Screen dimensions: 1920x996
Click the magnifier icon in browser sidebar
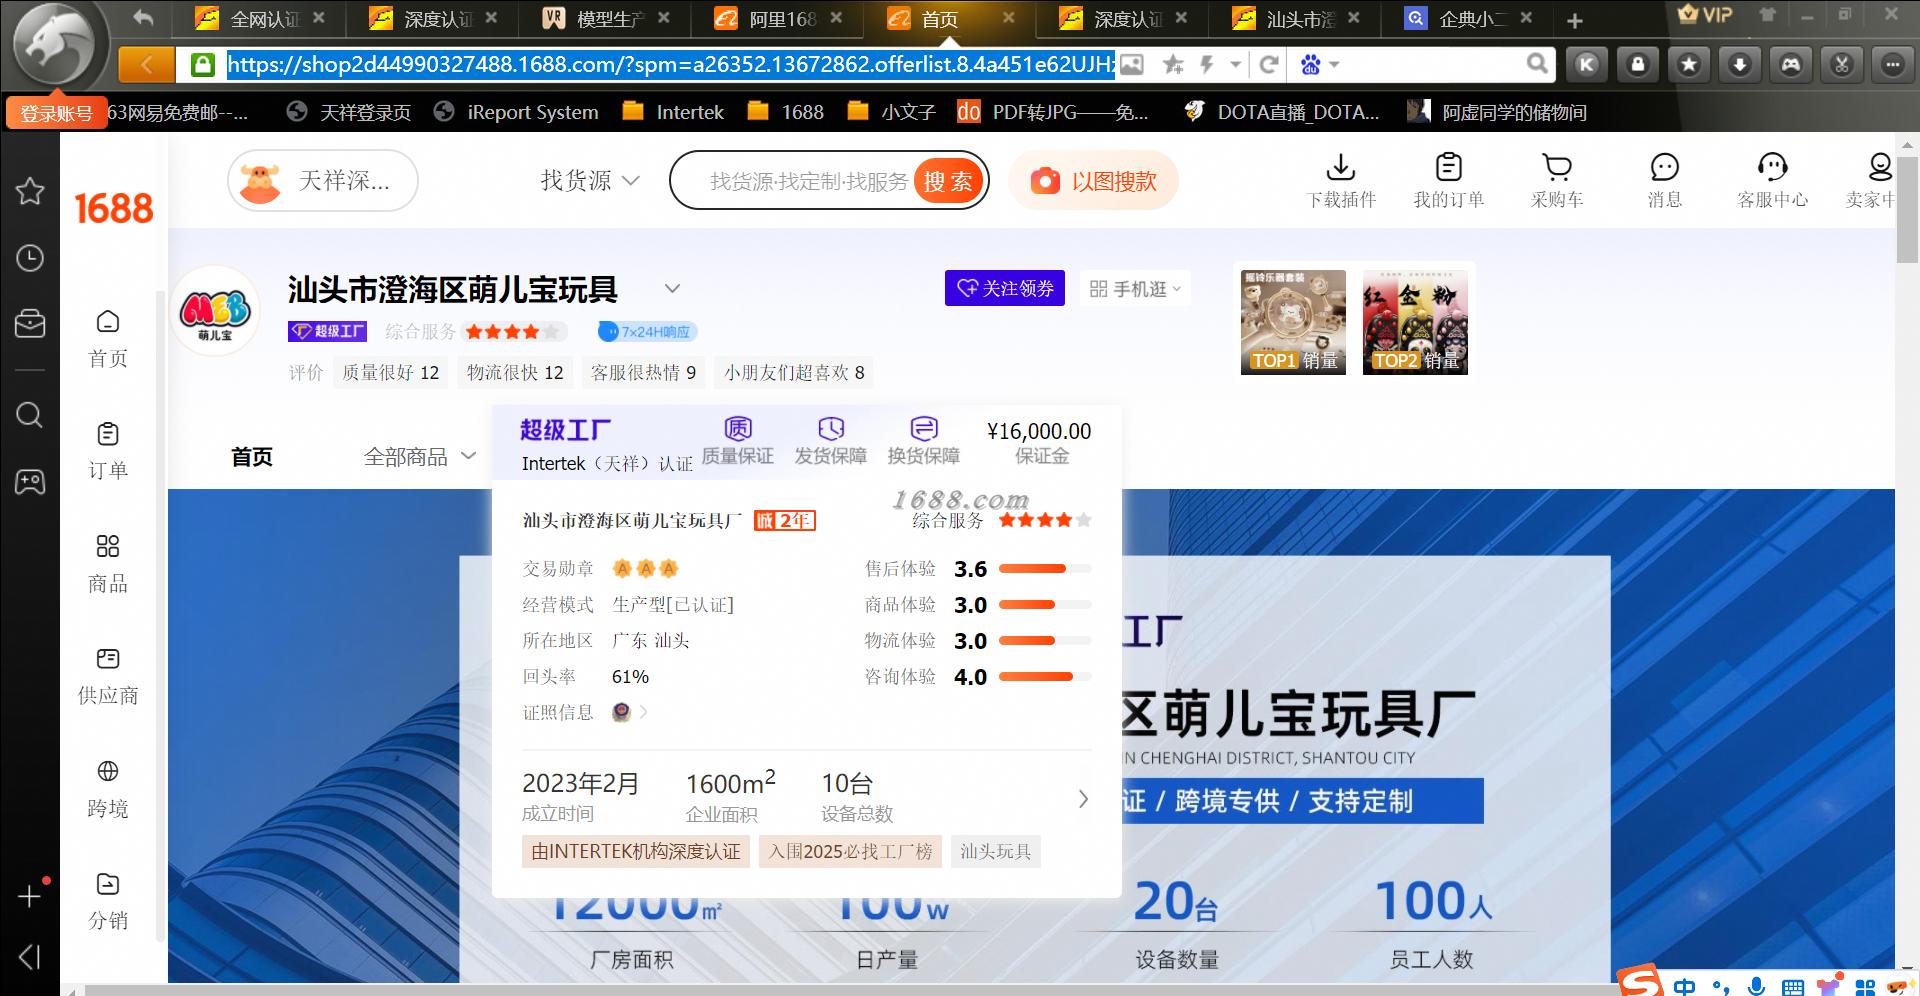point(30,414)
